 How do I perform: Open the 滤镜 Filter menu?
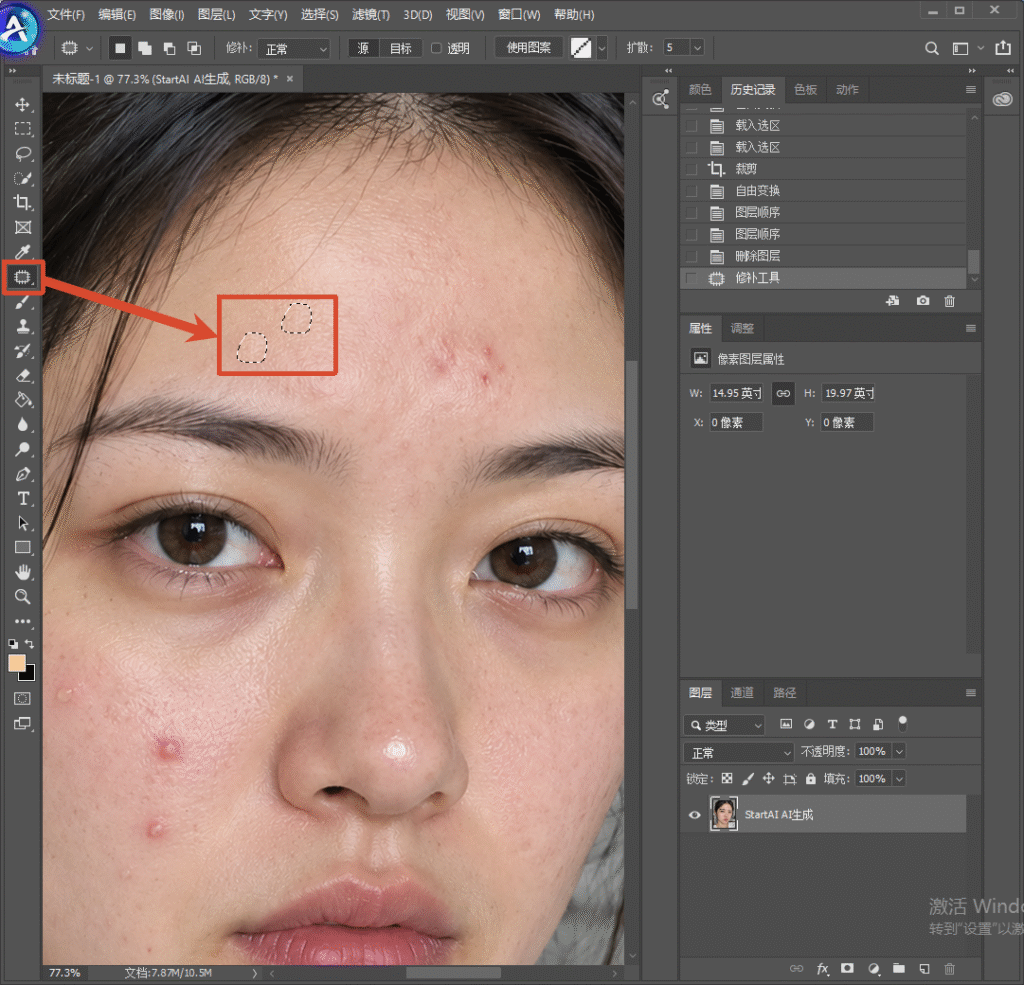(x=370, y=14)
